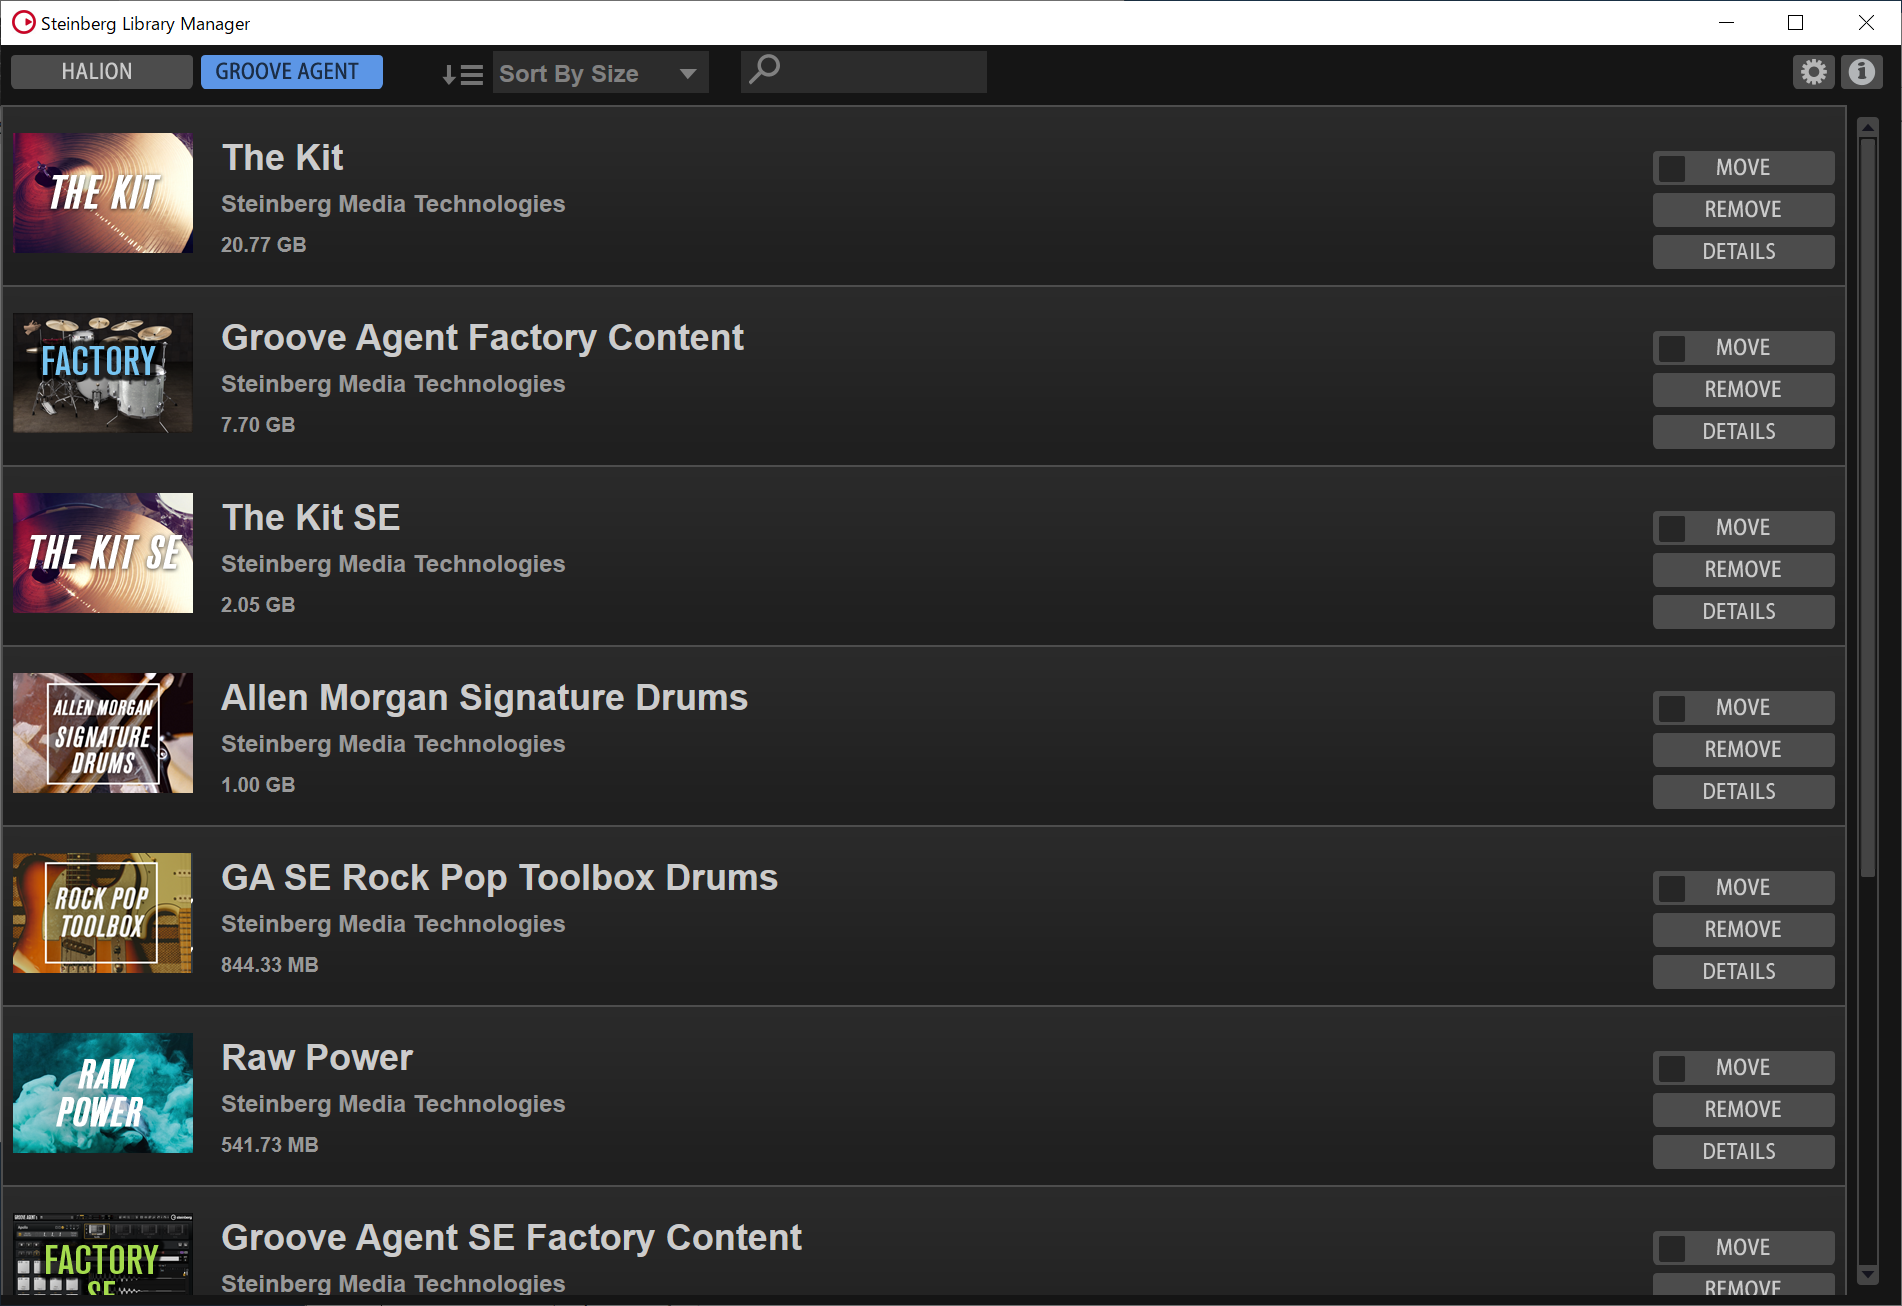
Task: Minimize the Steinberg Library Manager window
Action: click(x=1726, y=22)
